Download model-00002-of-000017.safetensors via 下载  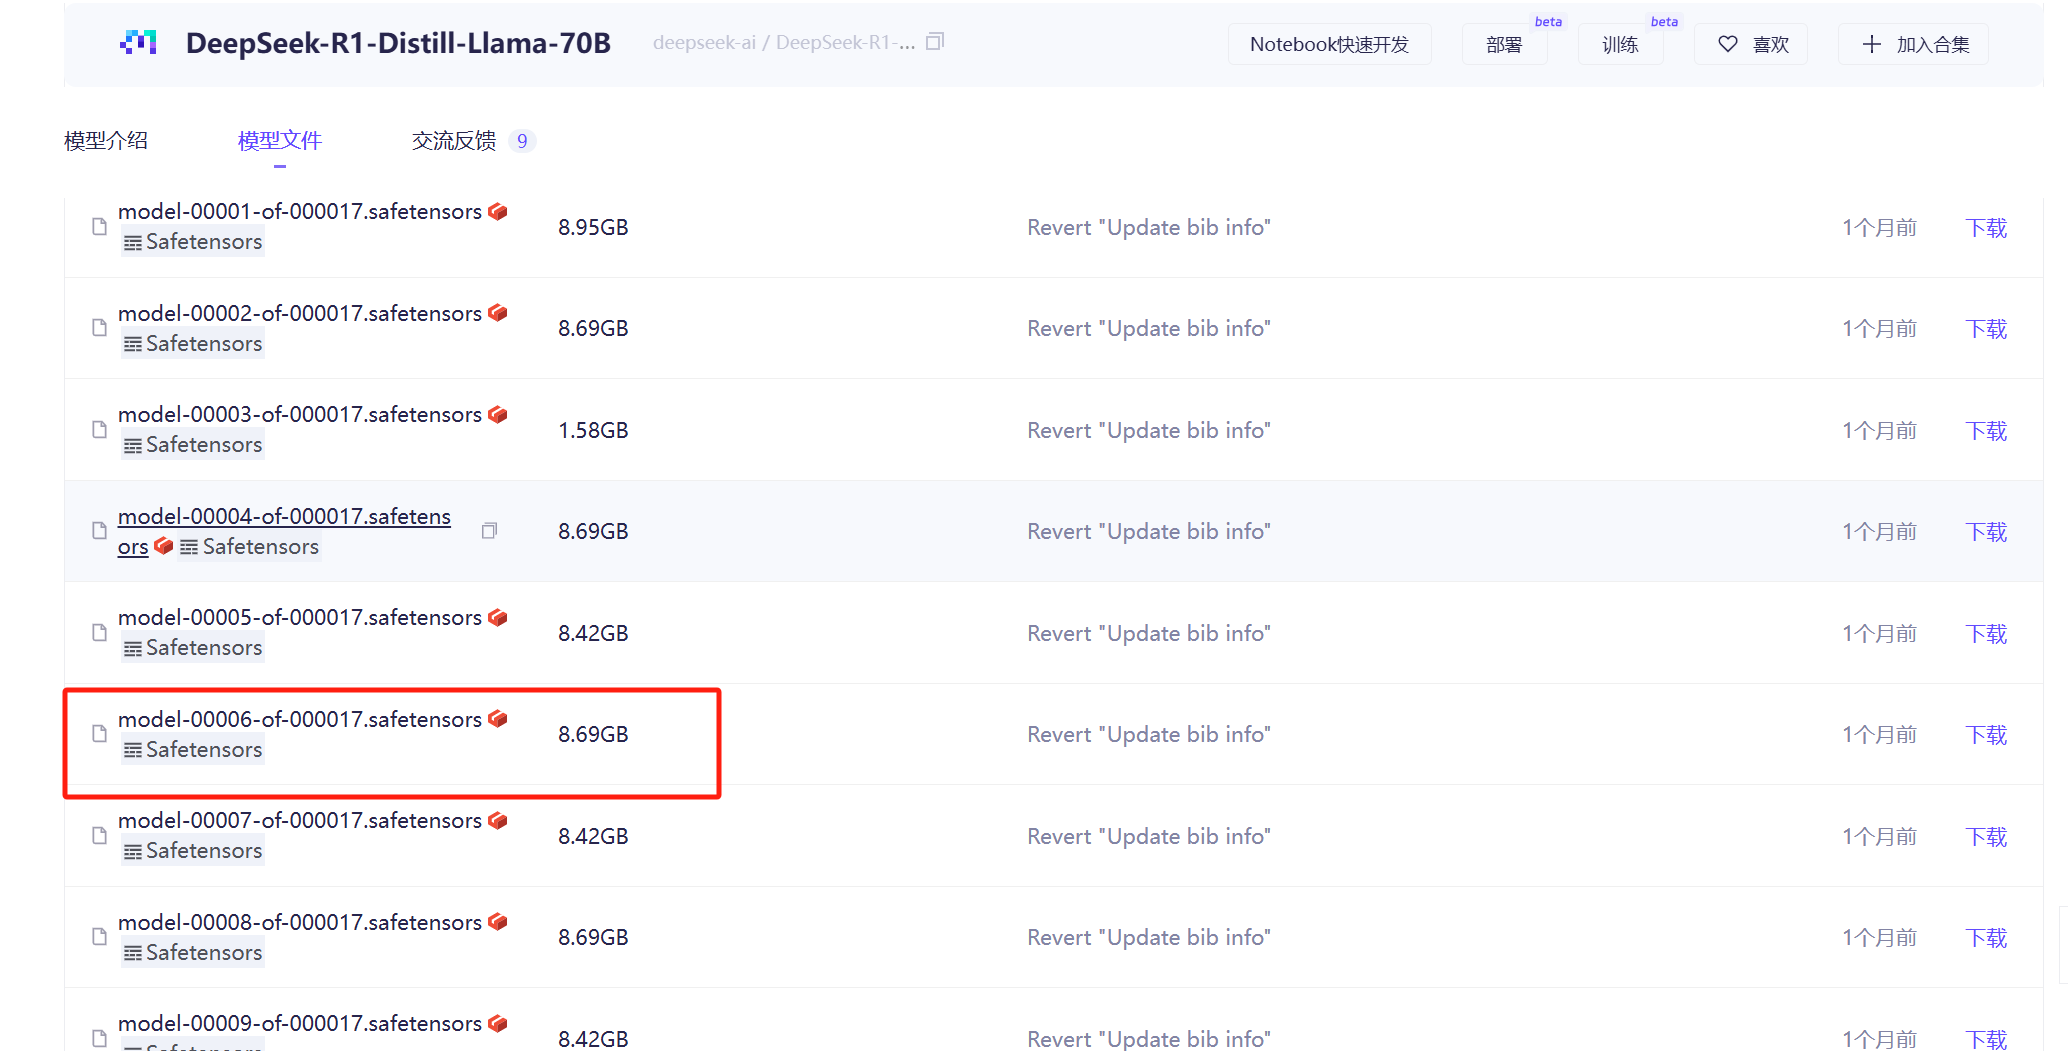tap(1986, 329)
